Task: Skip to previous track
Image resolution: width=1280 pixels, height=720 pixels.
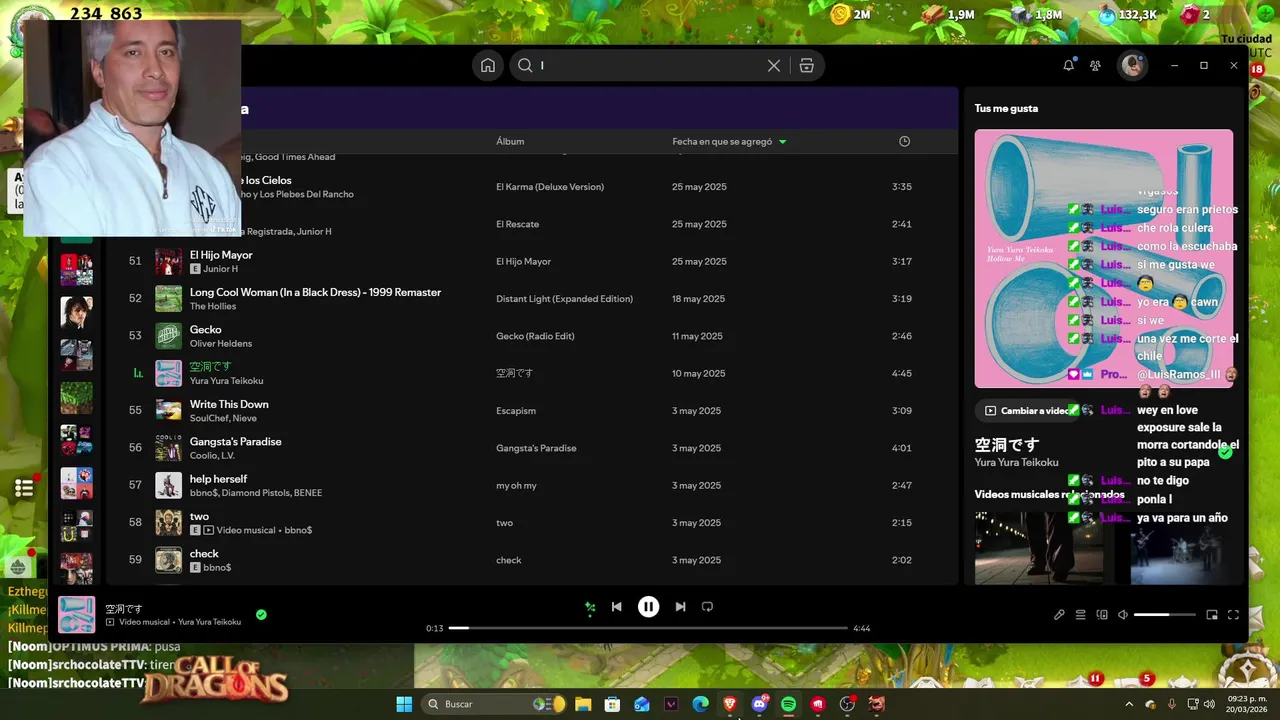Action: tap(617, 607)
